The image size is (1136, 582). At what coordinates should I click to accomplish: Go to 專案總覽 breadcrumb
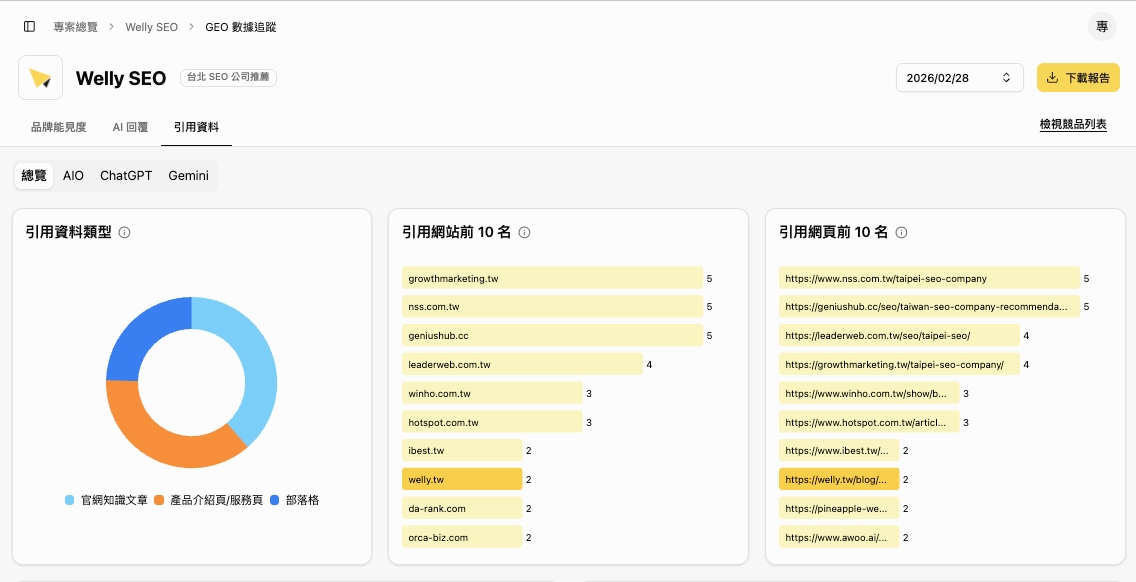coord(76,27)
